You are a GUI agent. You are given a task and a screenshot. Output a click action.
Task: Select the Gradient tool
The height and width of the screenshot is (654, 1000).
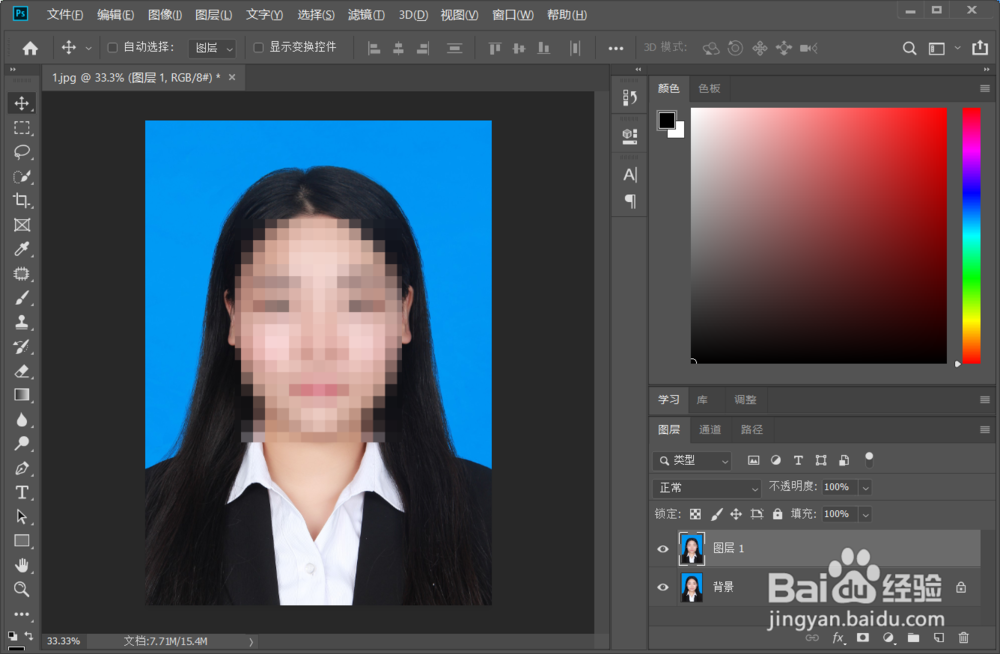(x=22, y=395)
